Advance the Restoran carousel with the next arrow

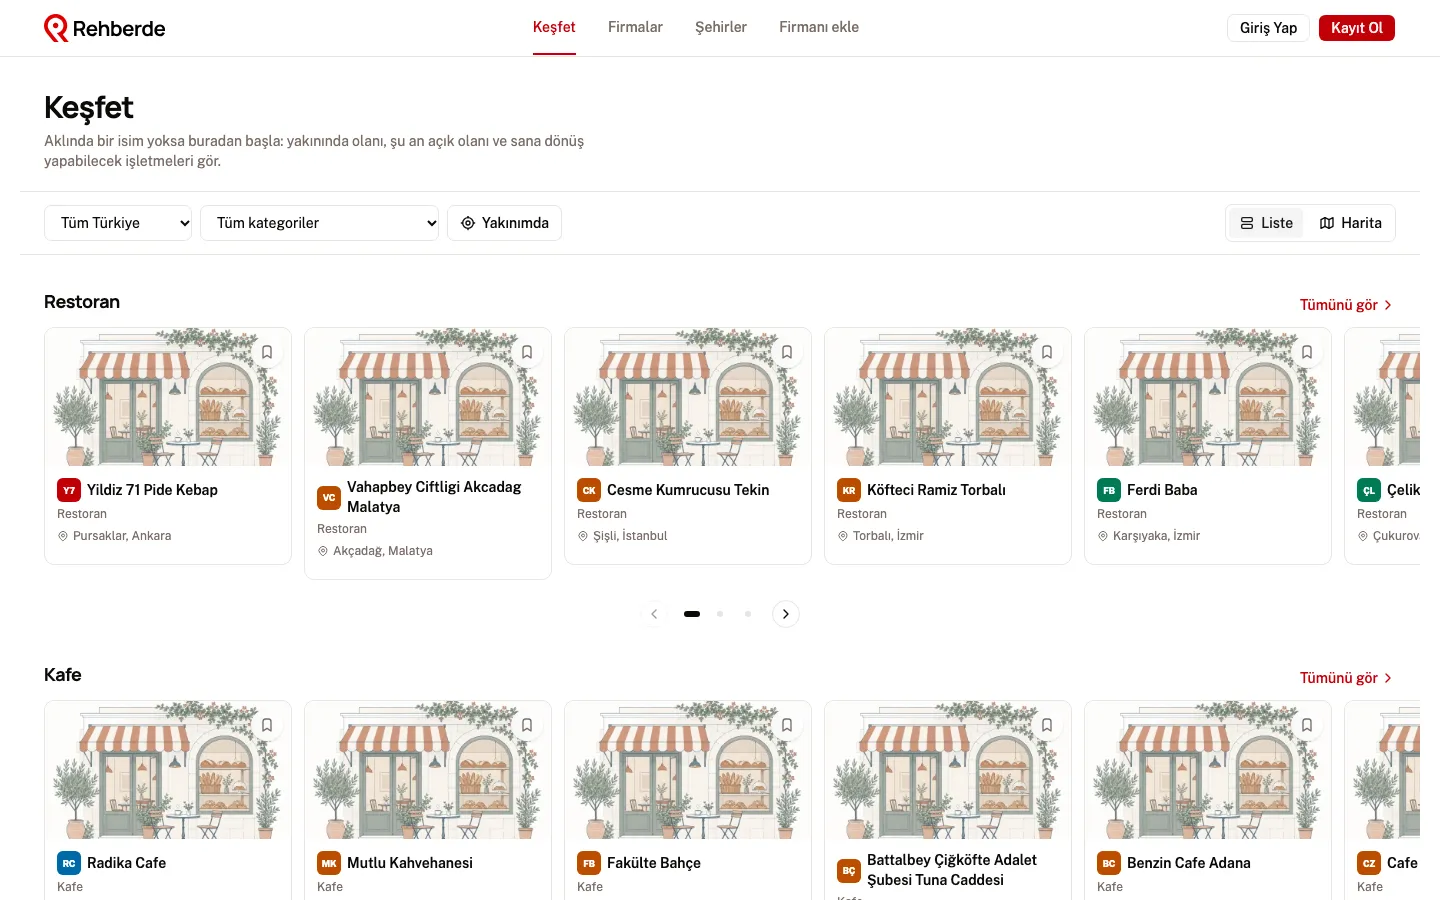(x=786, y=614)
